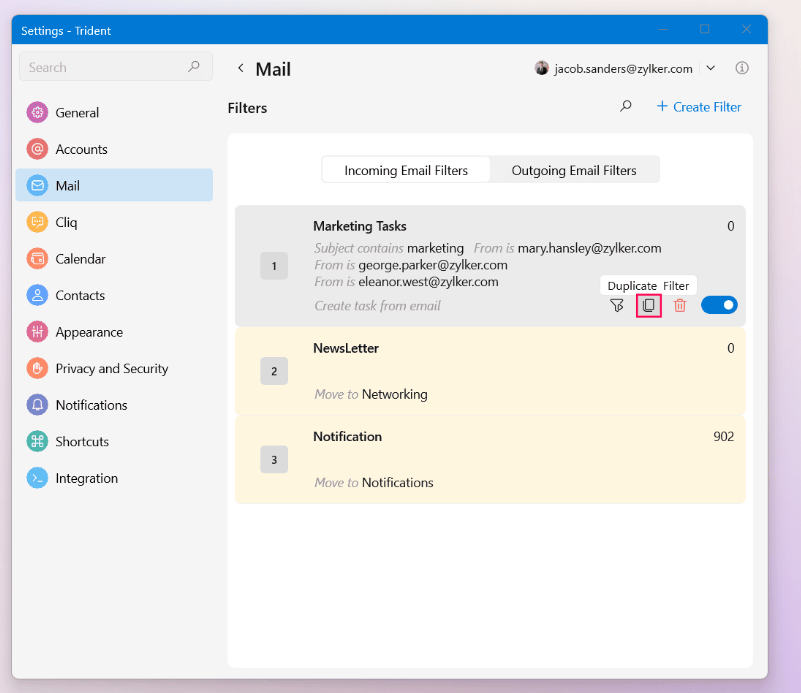Click the Filters section heading
The image size is (801, 693).
point(247,108)
